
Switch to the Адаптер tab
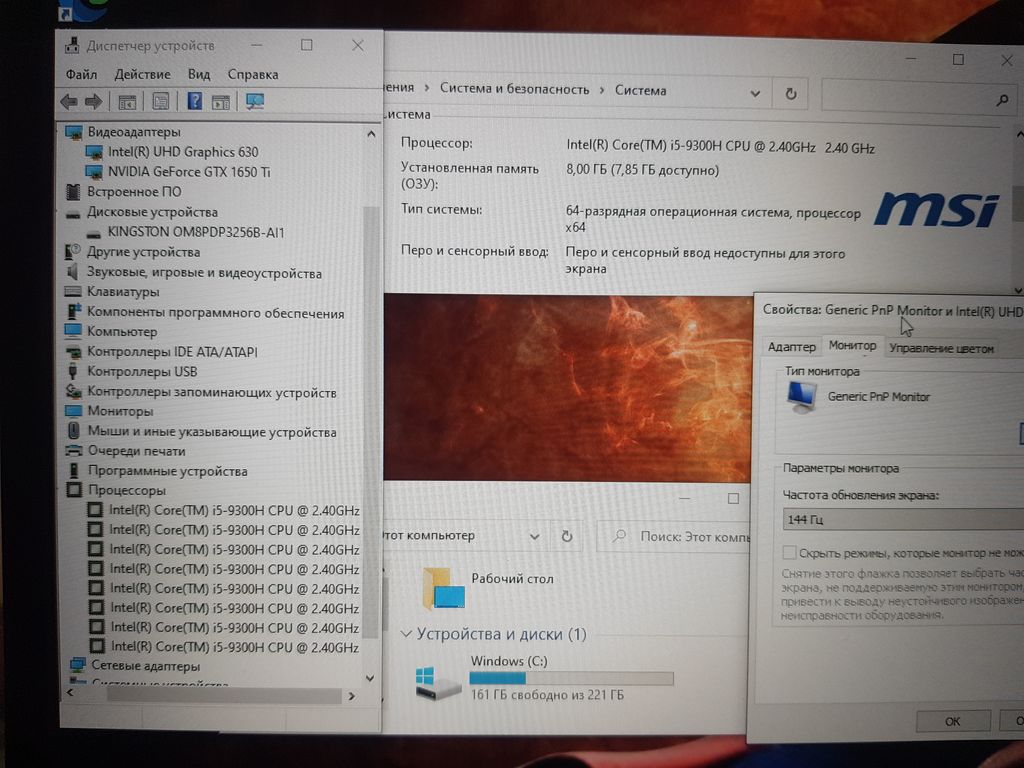pyautogui.click(x=791, y=347)
